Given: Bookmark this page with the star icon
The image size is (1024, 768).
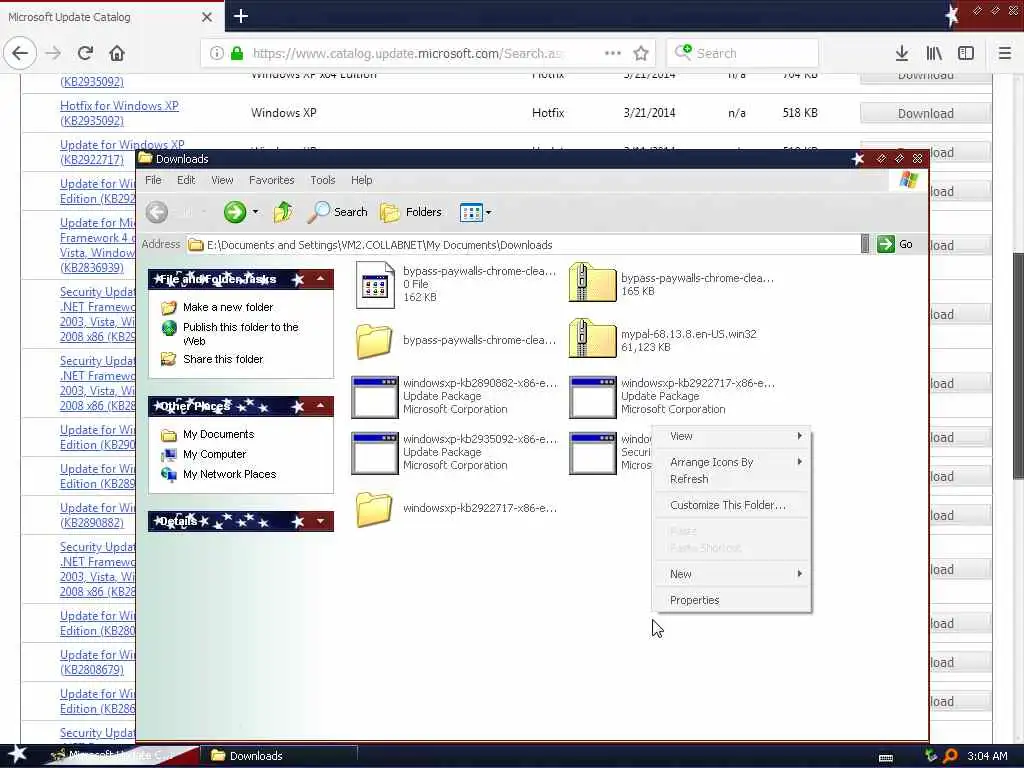Looking at the screenshot, I should click(641, 53).
